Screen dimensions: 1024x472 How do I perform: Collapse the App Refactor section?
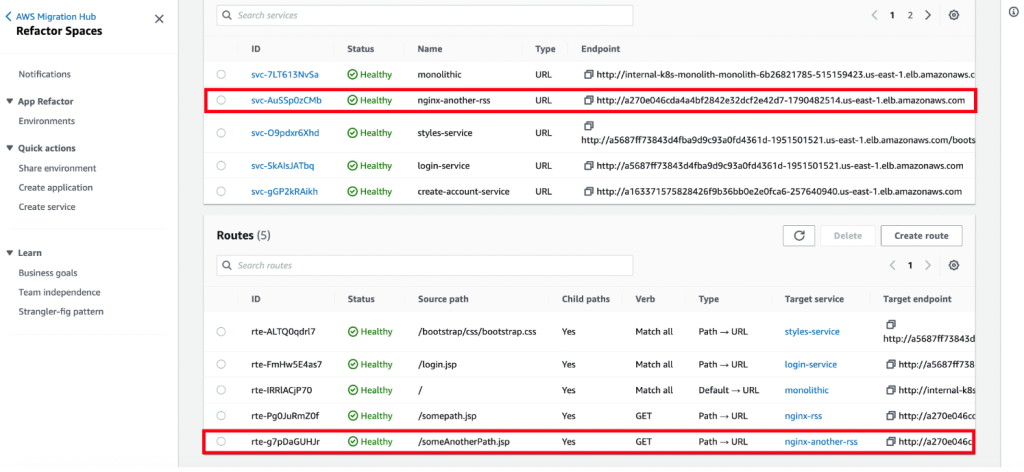pos(9,101)
